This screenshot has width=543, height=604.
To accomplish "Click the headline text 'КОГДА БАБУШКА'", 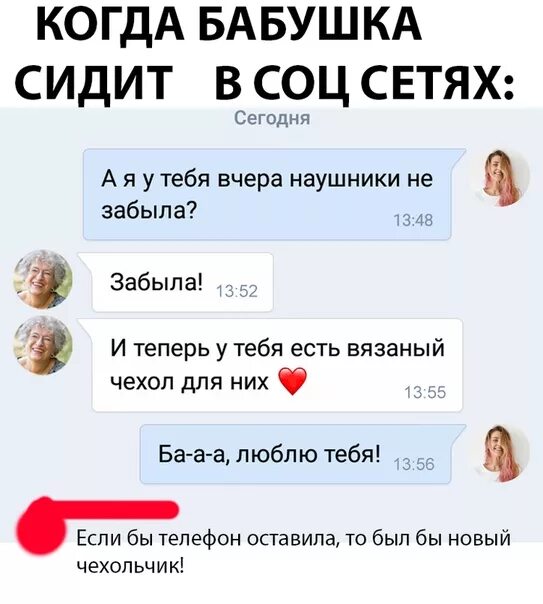I will [x=229, y=24].
